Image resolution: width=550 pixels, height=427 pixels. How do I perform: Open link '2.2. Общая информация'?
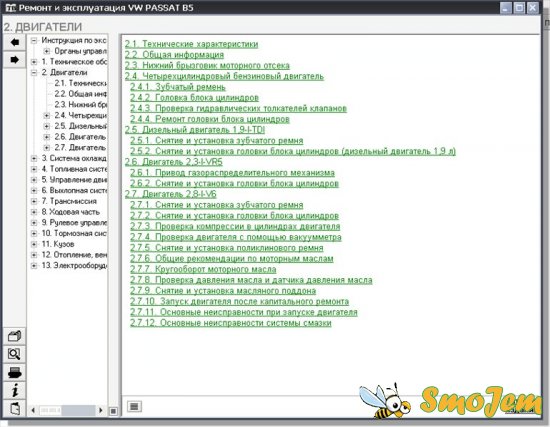click(x=174, y=55)
